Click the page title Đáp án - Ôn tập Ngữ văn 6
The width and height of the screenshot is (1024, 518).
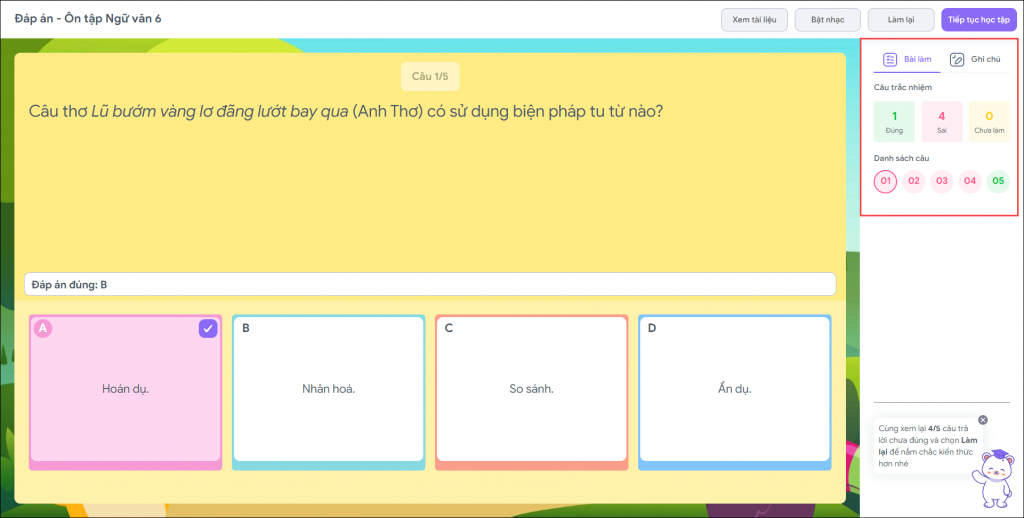pyautogui.click(x=88, y=18)
